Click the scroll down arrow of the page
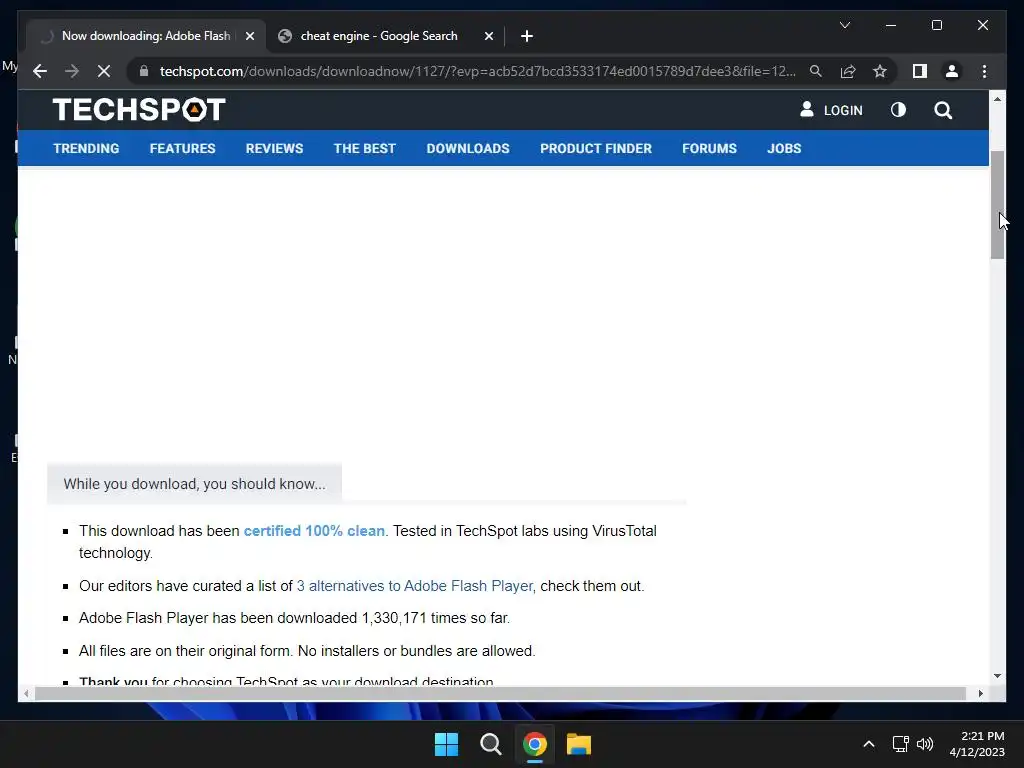The image size is (1024, 768). [997, 676]
